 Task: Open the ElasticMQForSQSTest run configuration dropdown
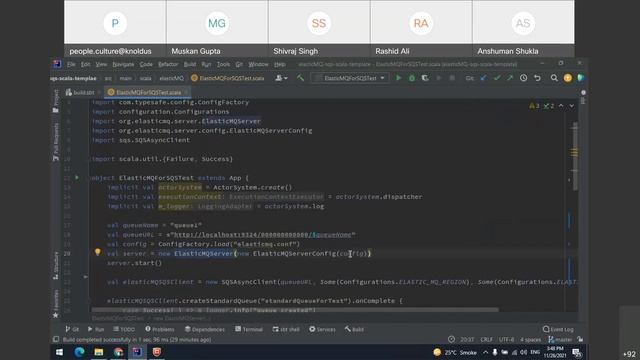click(x=350, y=78)
